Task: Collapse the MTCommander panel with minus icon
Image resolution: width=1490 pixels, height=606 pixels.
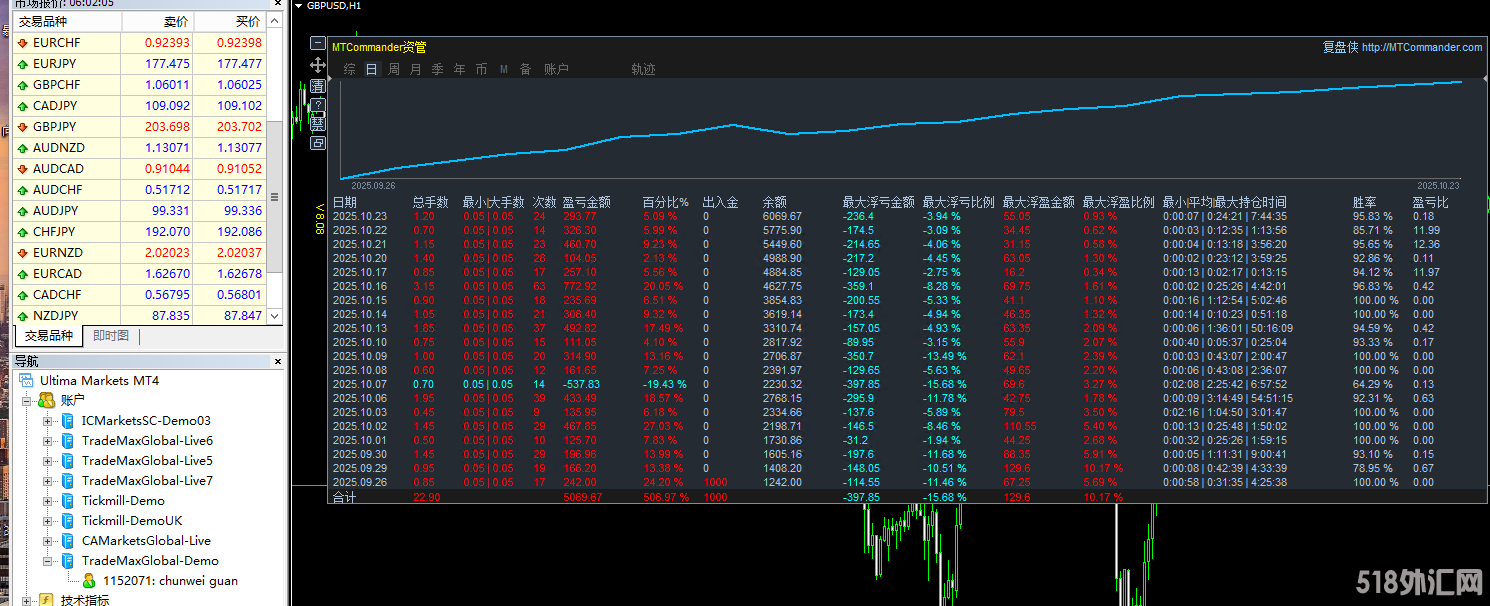Action: (318, 45)
